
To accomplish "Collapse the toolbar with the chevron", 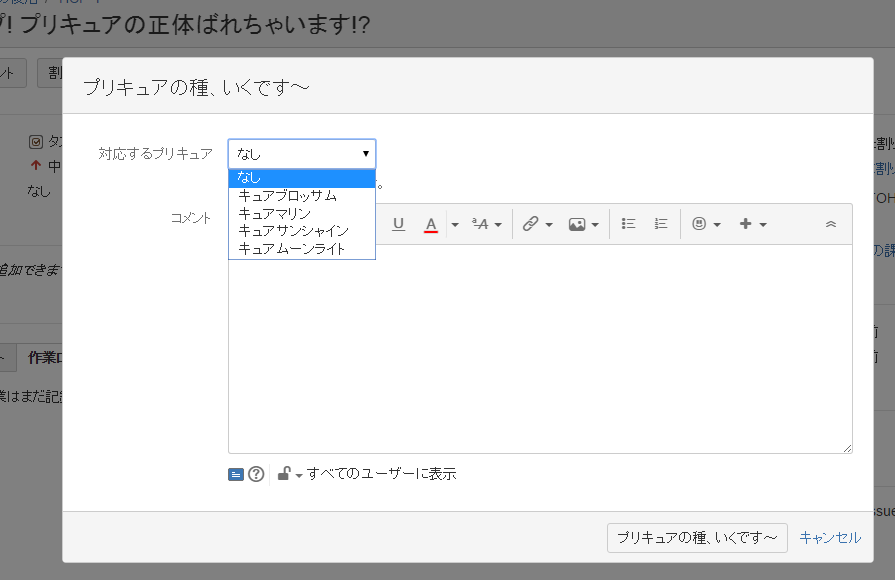I will pos(830,223).
